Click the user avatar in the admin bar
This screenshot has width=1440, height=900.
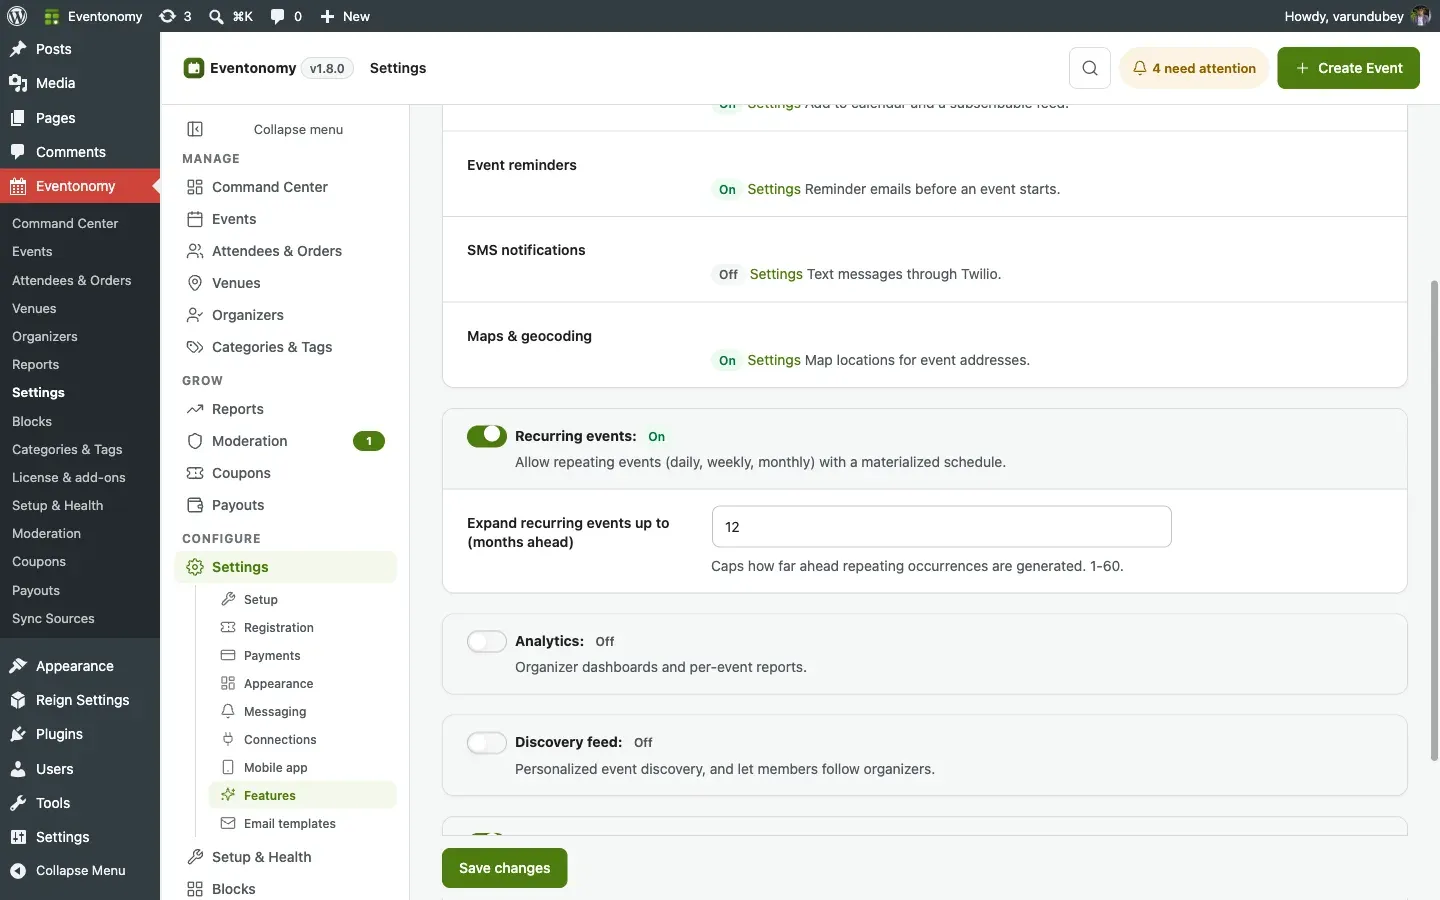pyautogui.click(x=1420, y=16)
